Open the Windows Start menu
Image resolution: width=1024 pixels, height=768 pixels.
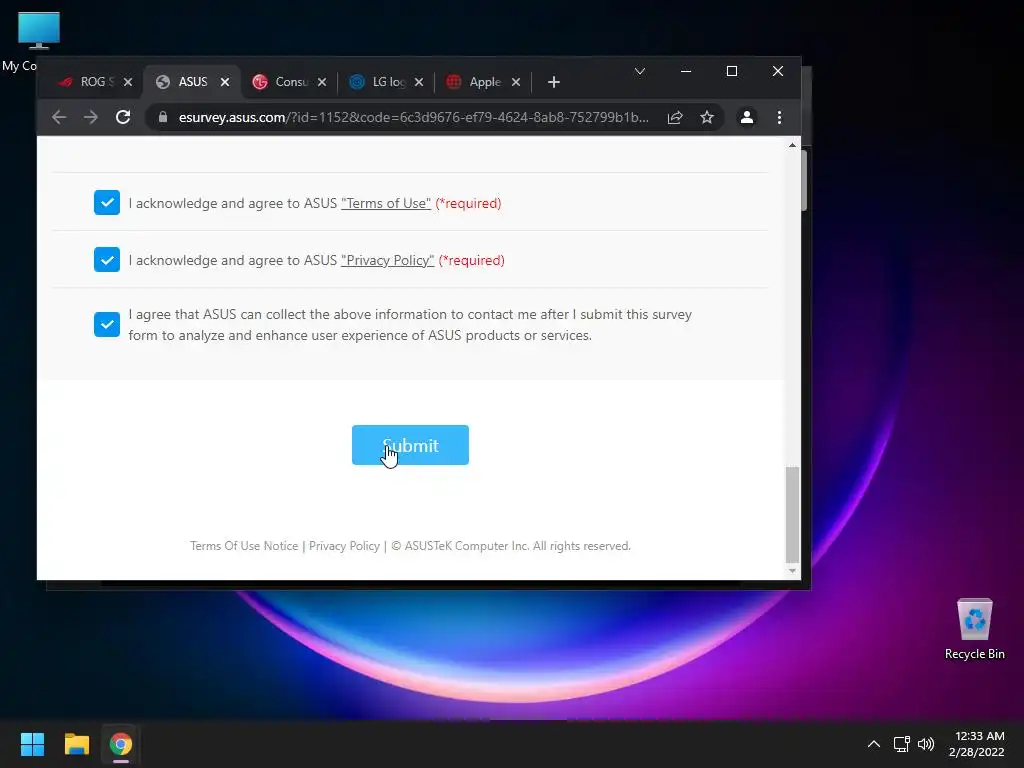pyautogui.click(x=32, y=744)
